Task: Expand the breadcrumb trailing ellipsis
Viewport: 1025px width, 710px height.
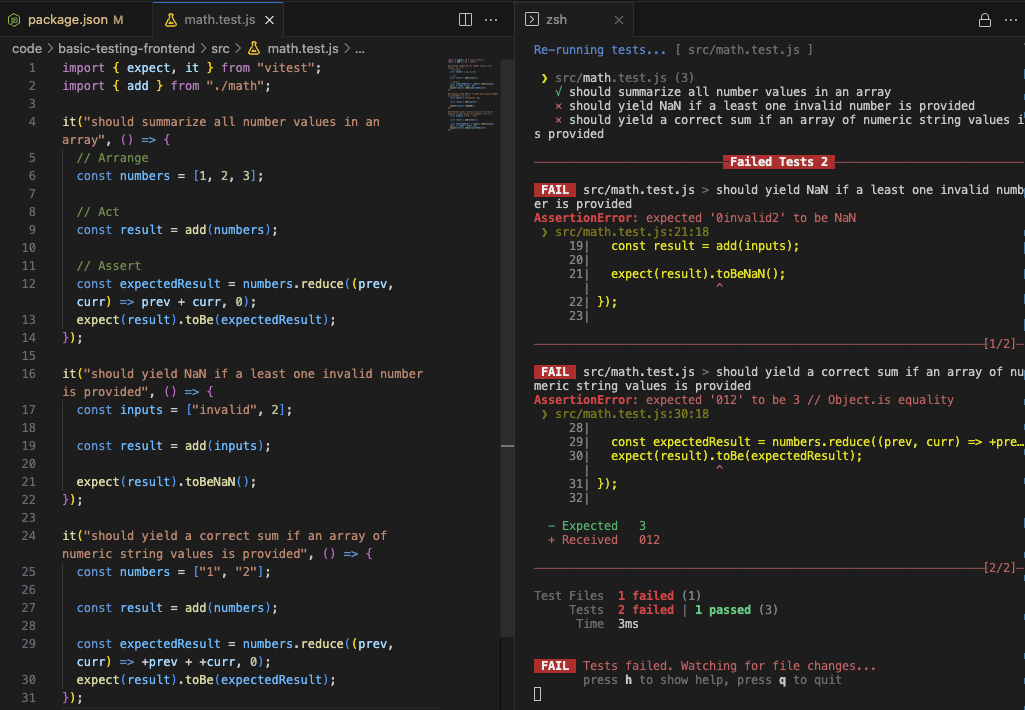Action: click(x=360, y=49)
